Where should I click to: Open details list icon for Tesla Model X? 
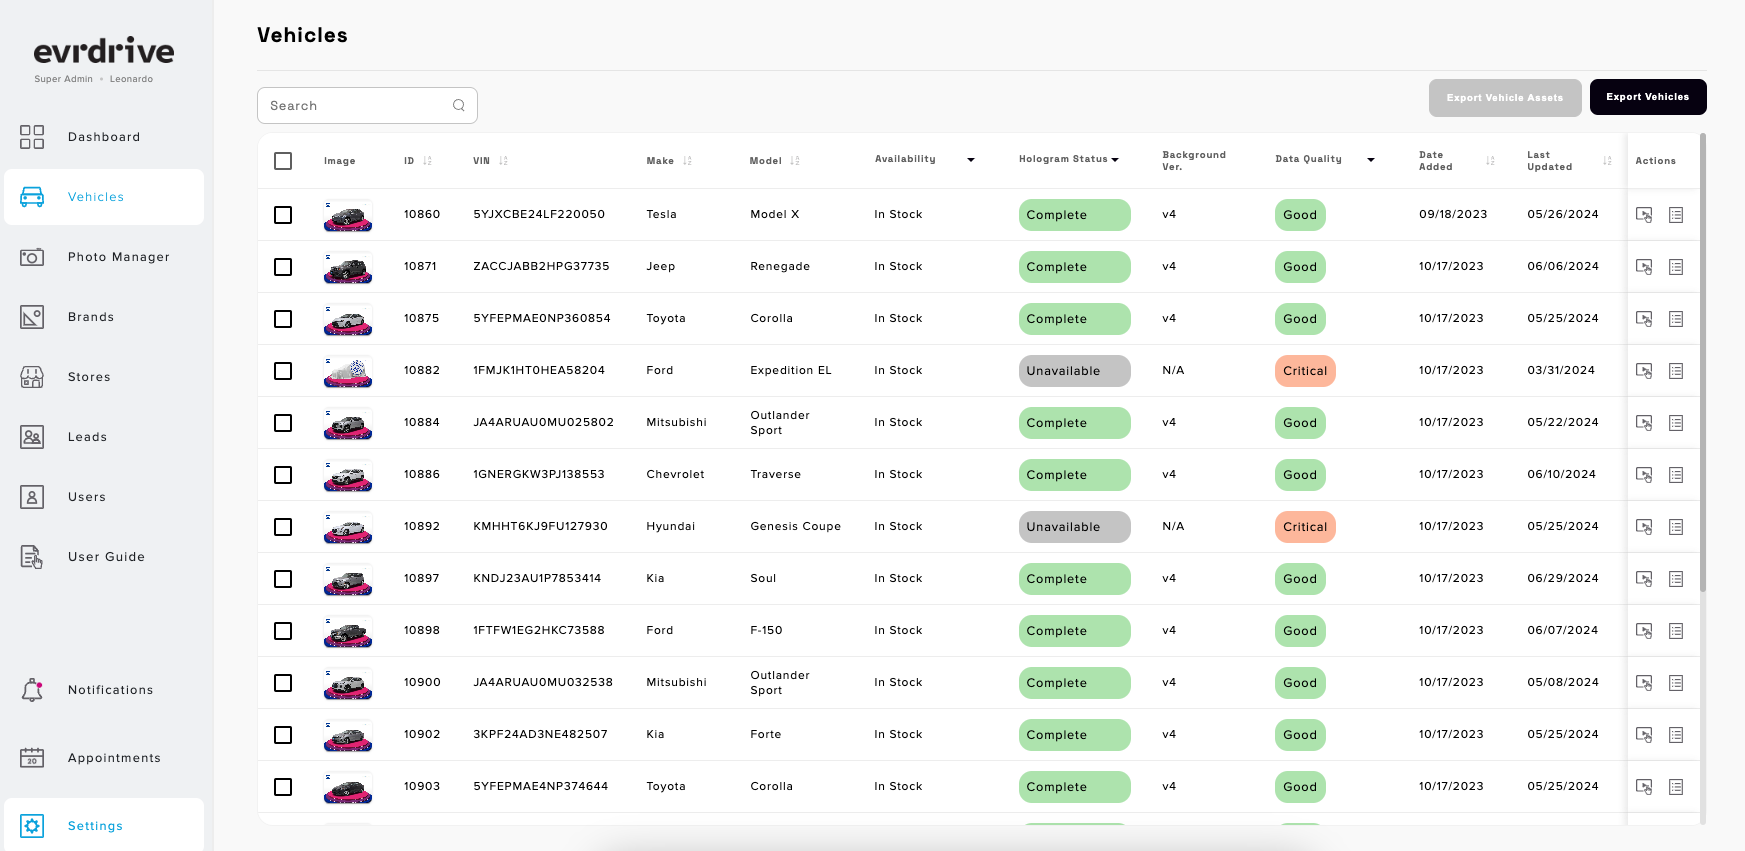click(x=1676, y=215)
